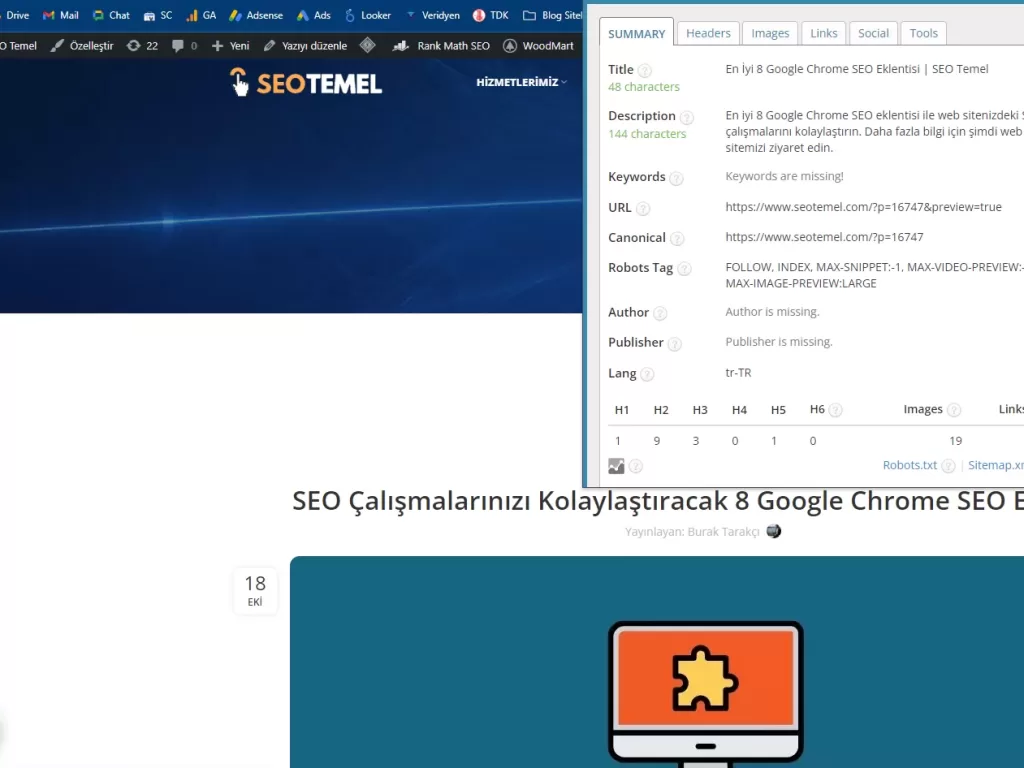Switch to the Headers tab
The width and height of the screenshot is (1024, 768).
coord(708,33)
